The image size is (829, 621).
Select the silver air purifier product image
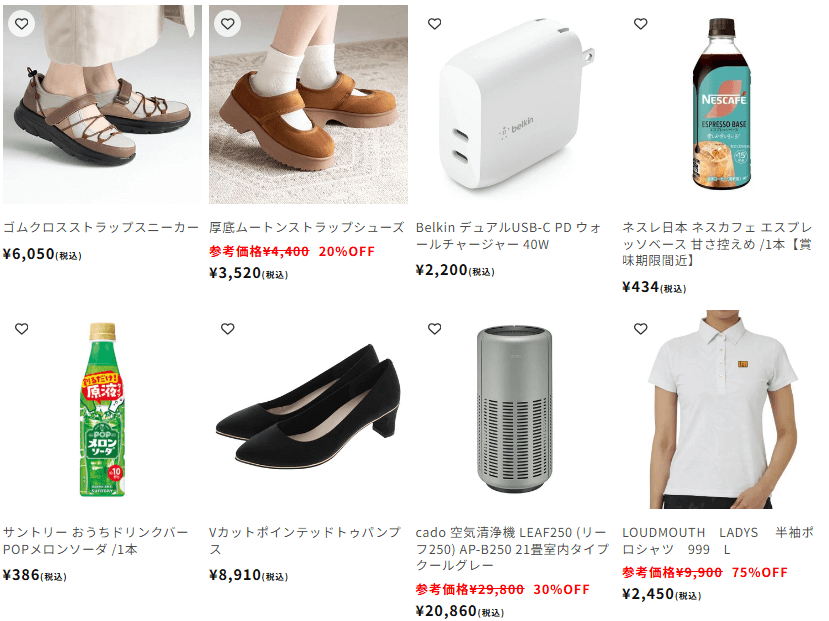coord(515,410)
